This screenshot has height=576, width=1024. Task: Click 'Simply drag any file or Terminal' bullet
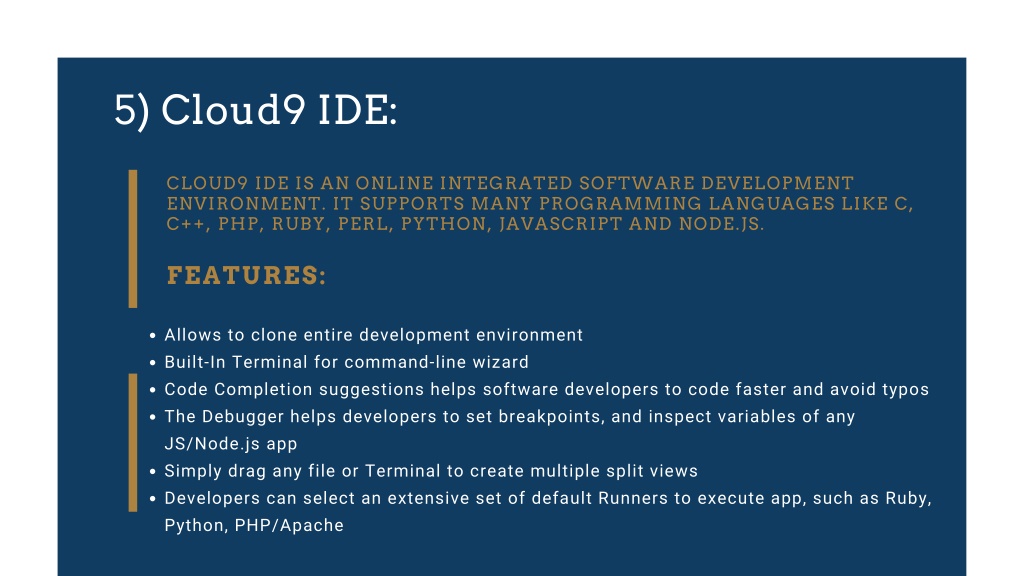(431, 472)
